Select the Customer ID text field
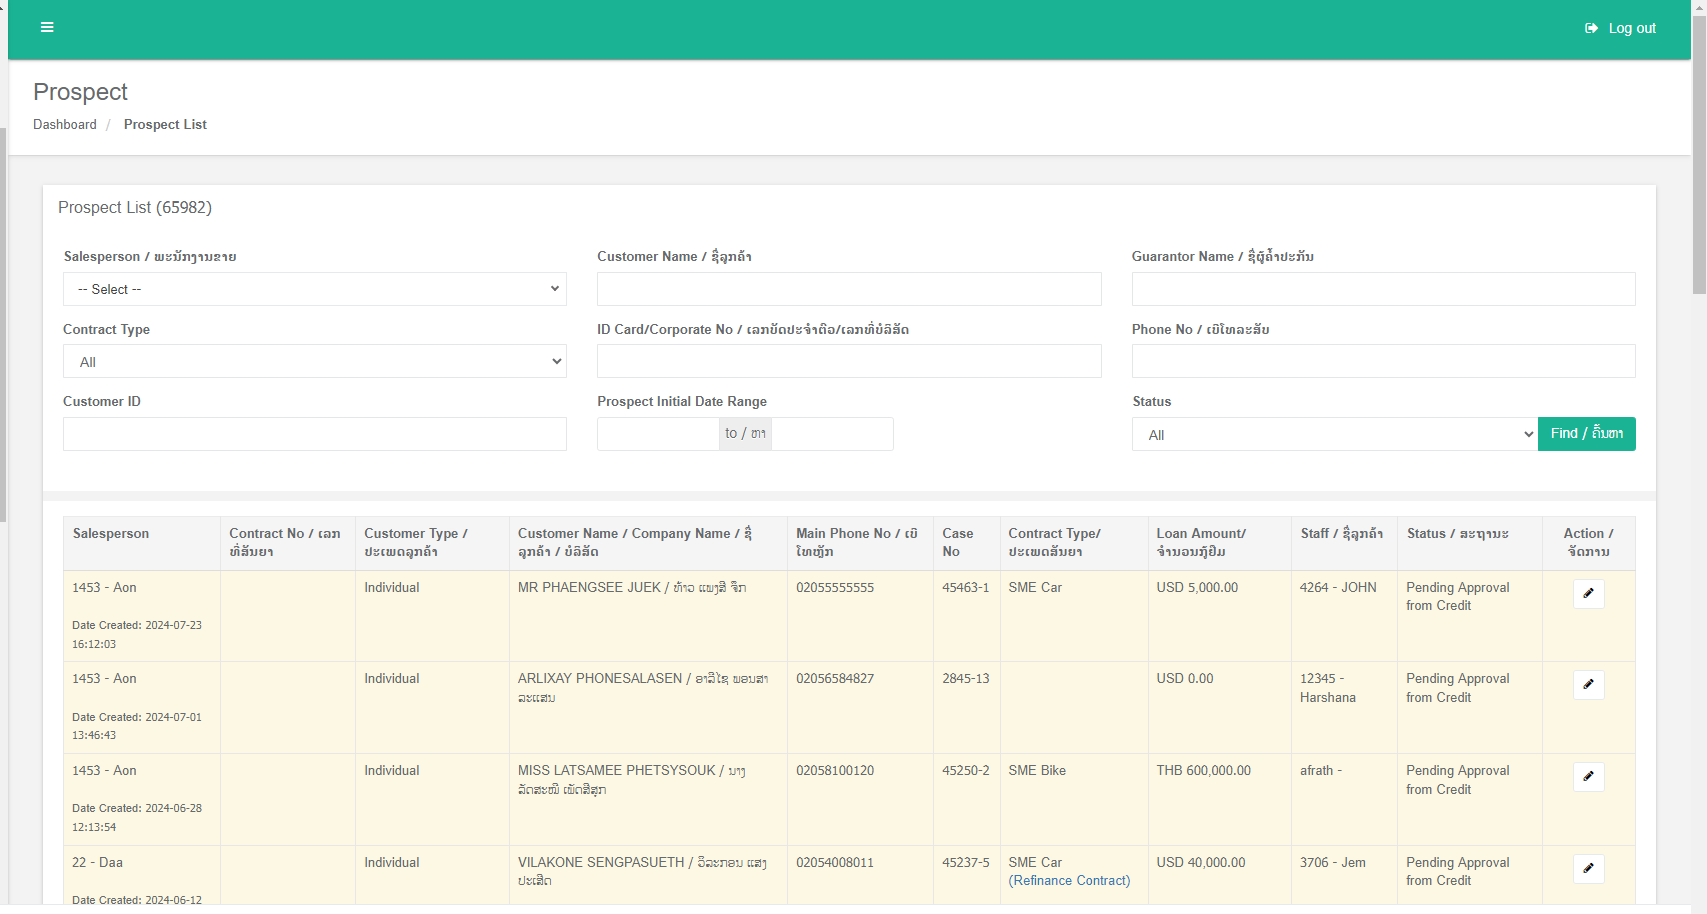Screen dimensions: 1707x914 [x=315, y=435]
